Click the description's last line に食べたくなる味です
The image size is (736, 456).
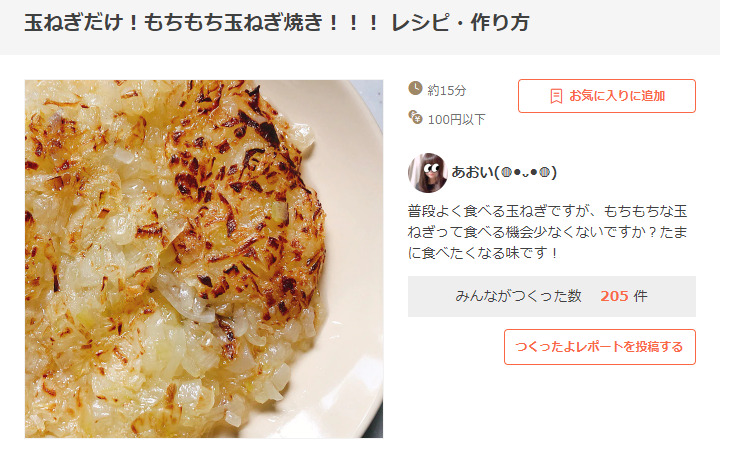[483, 253]
